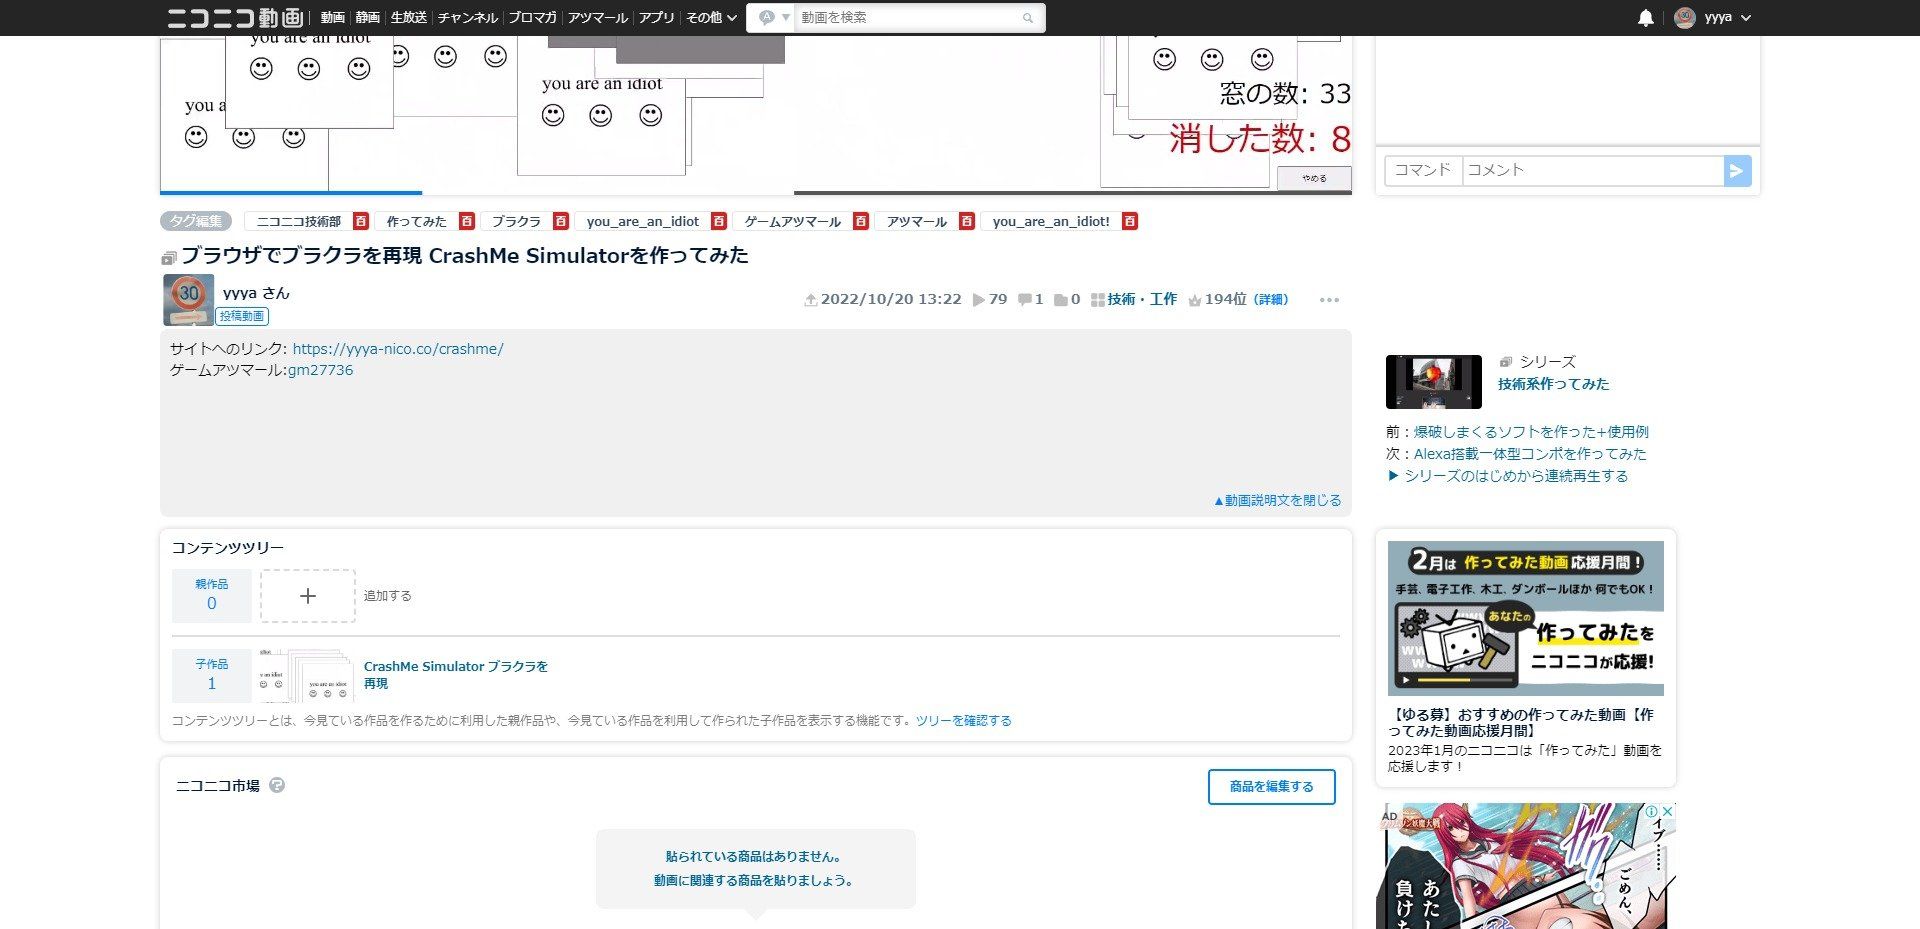The image size is (1920, 929).
Task: Open dictionary icon beside you_are_an_idiot! tag
Action: click(1130, 221)
